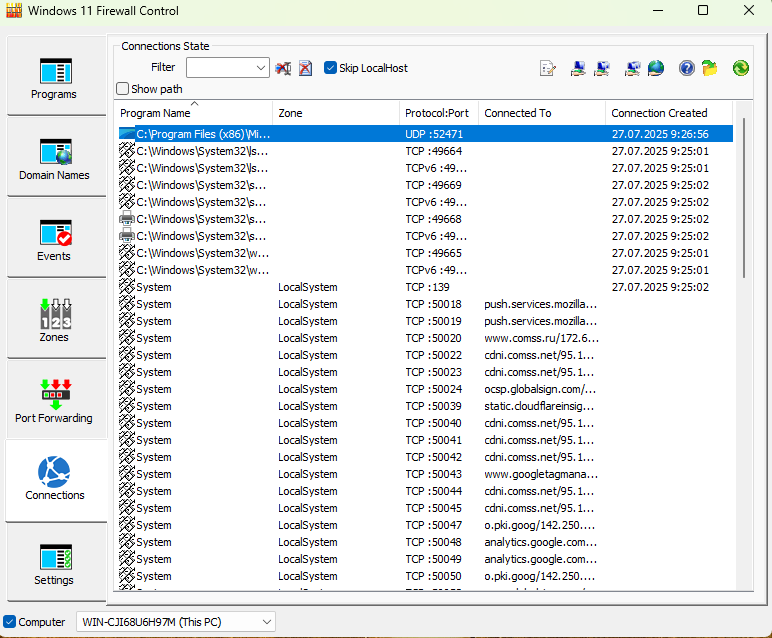Open the Domain Names panel
772x638 pixels.
pyautogui.click(x=54, y=158)
